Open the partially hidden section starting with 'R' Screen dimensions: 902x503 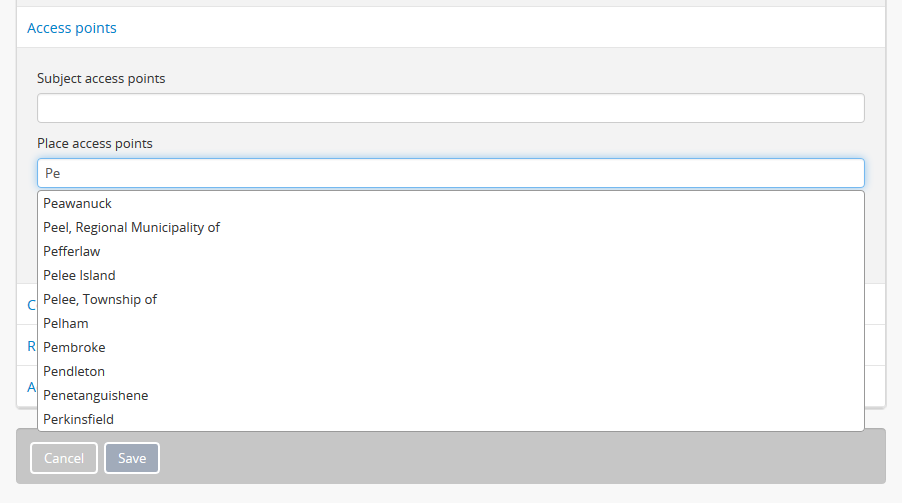click(x=31, y=346)
